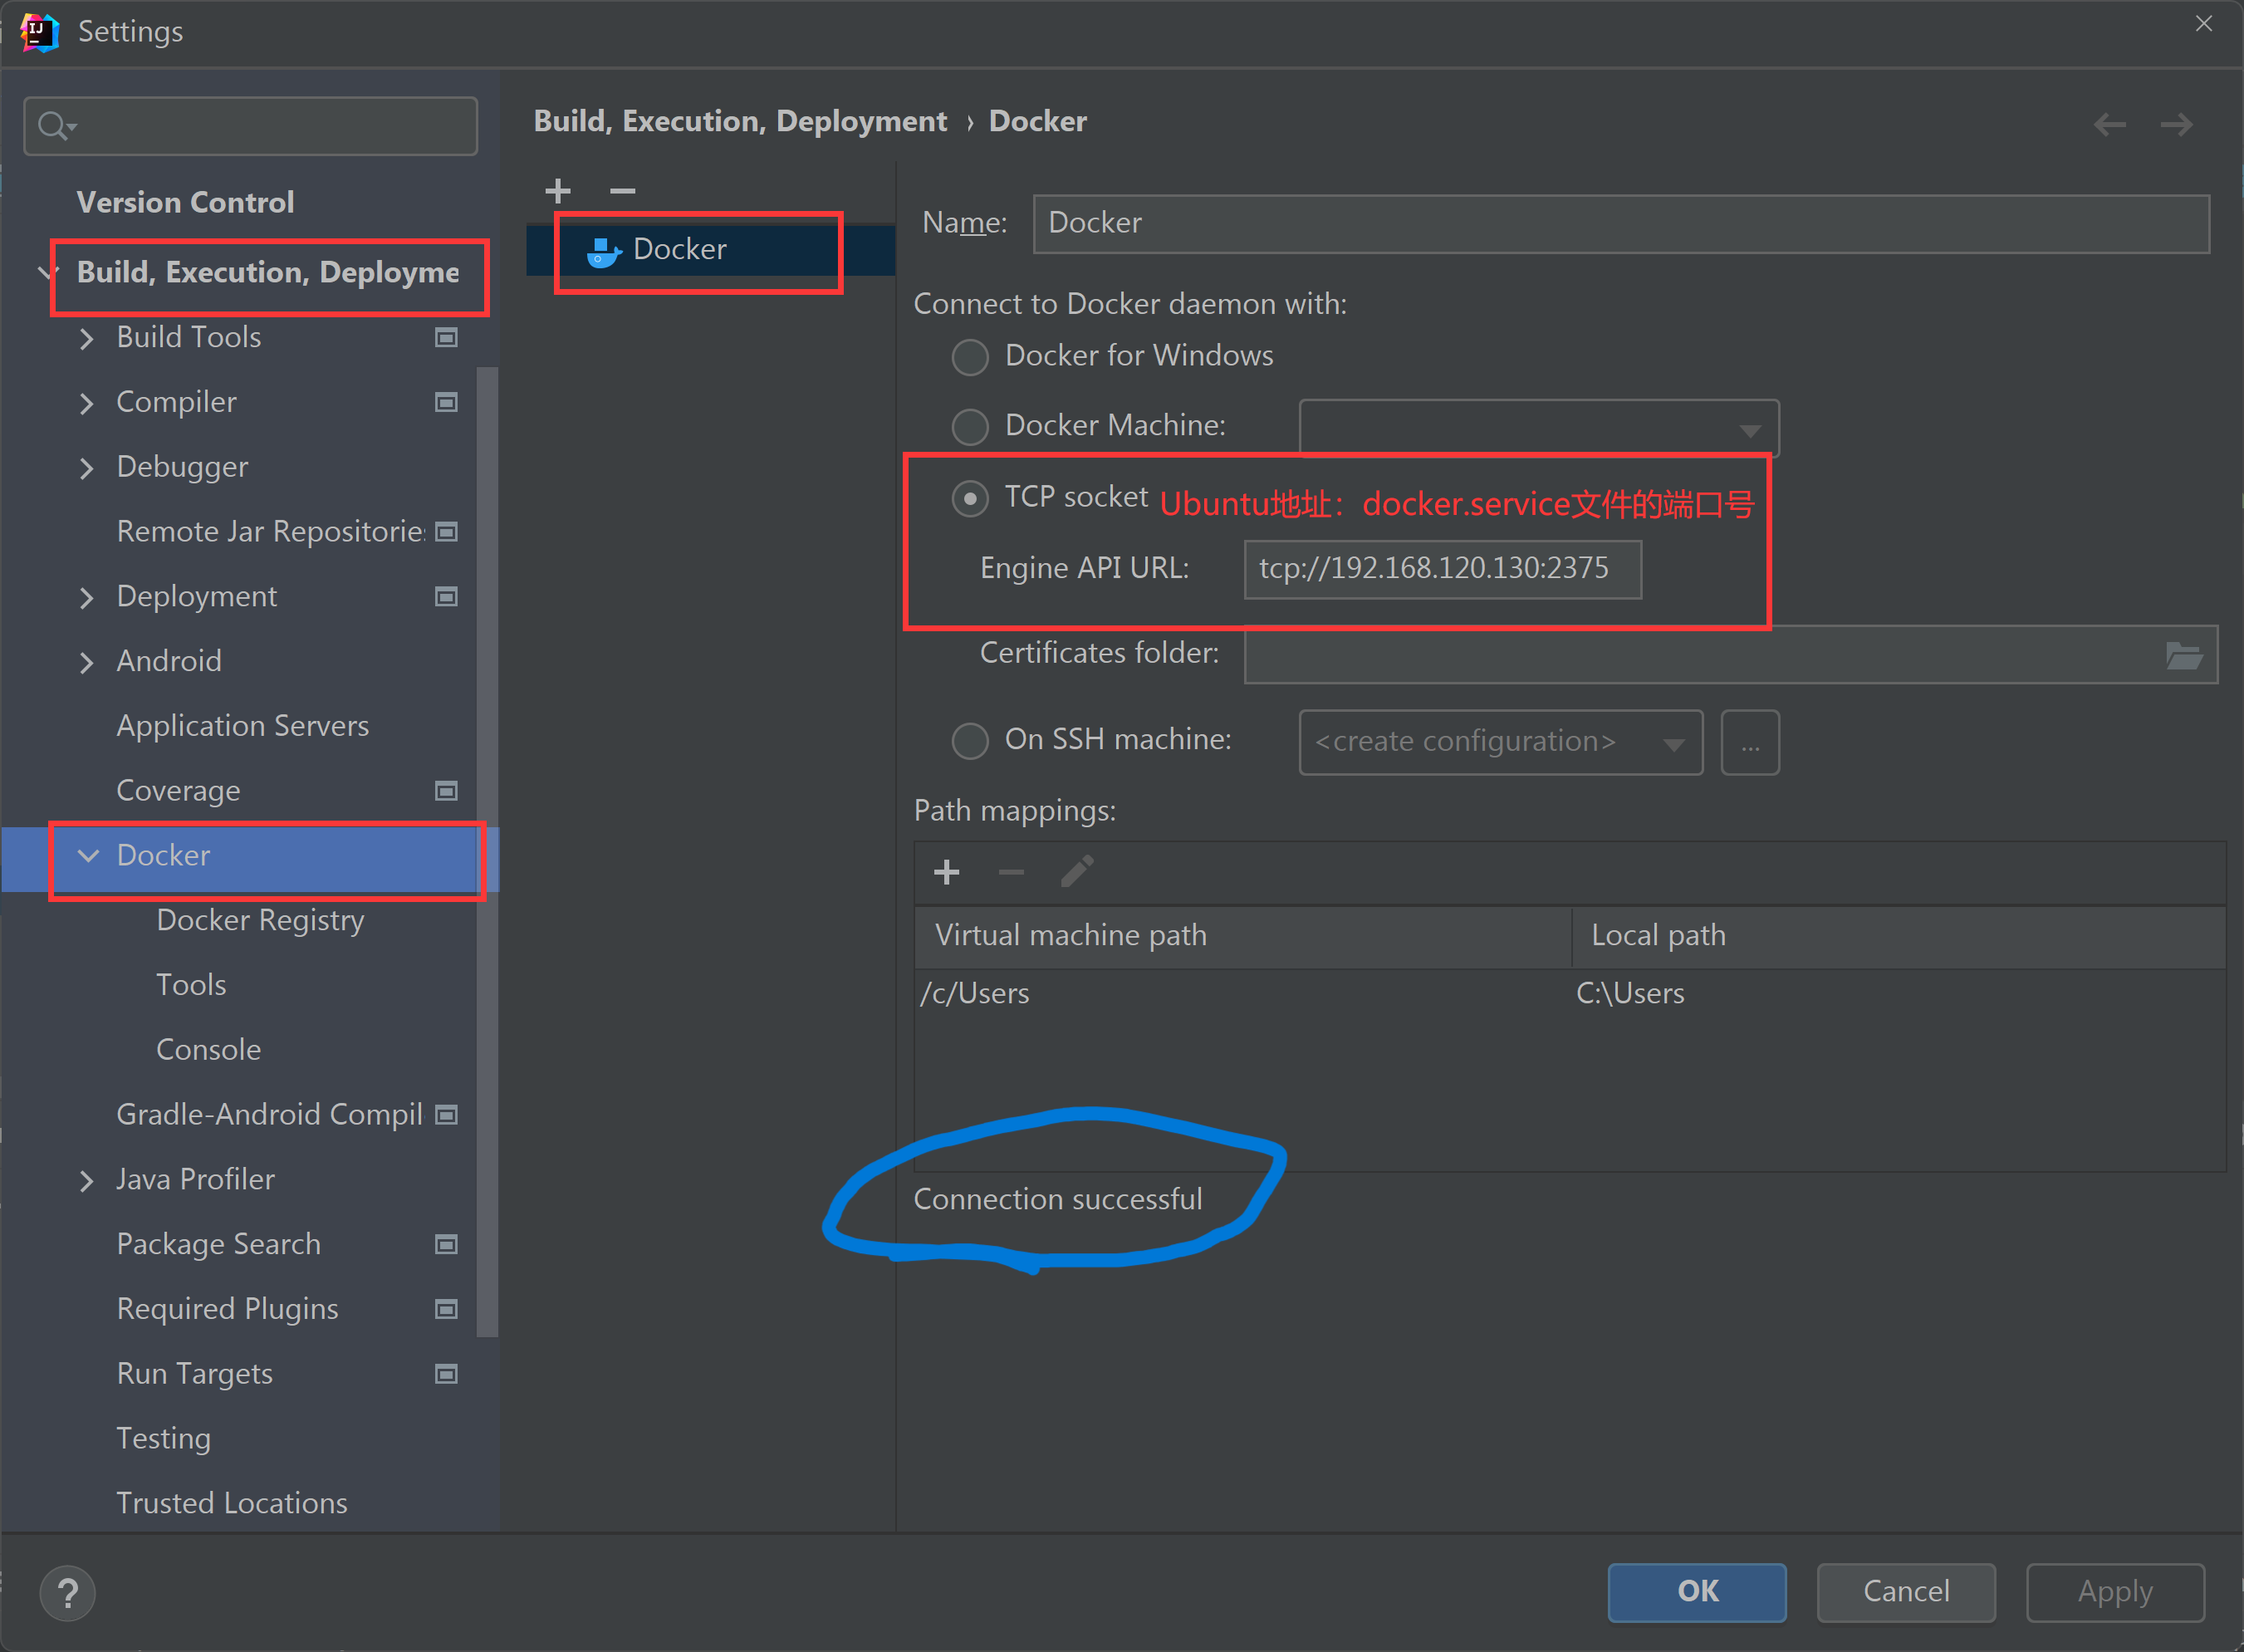Open Docker Console settings page
The width and height of the screenshot is (2244, 1652).
[208, 1050]
